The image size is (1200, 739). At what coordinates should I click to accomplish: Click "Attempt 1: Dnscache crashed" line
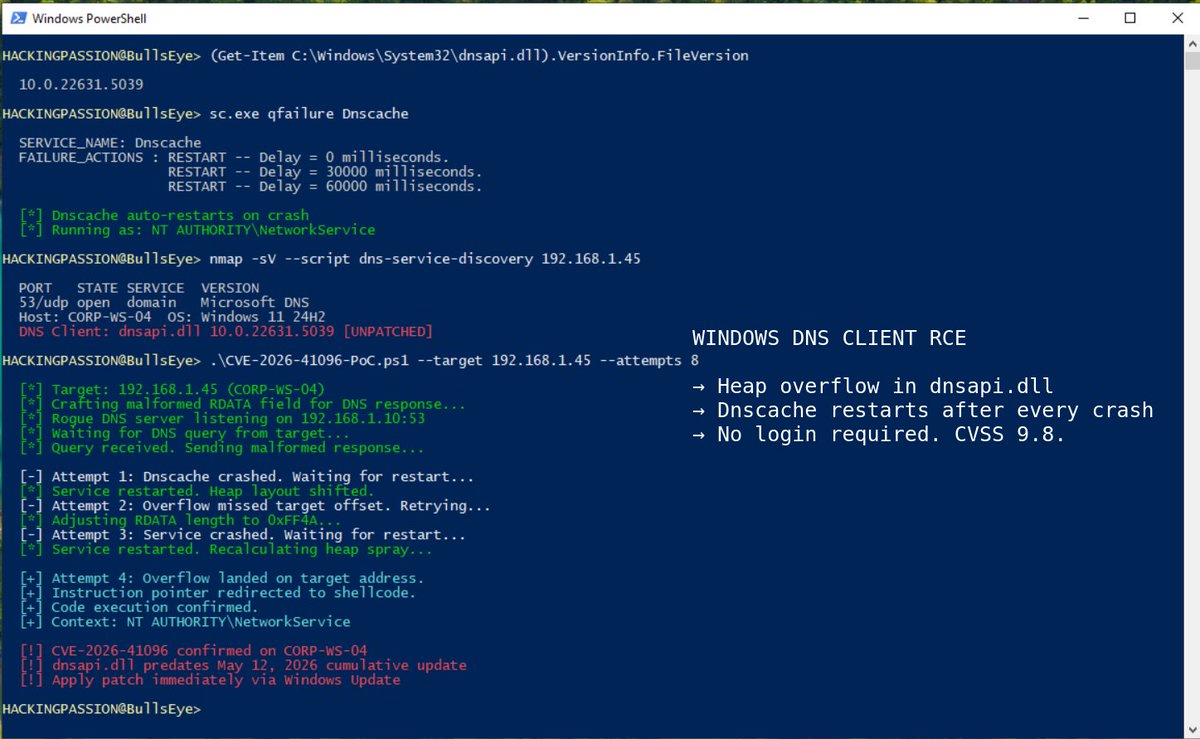click(247, 477)
